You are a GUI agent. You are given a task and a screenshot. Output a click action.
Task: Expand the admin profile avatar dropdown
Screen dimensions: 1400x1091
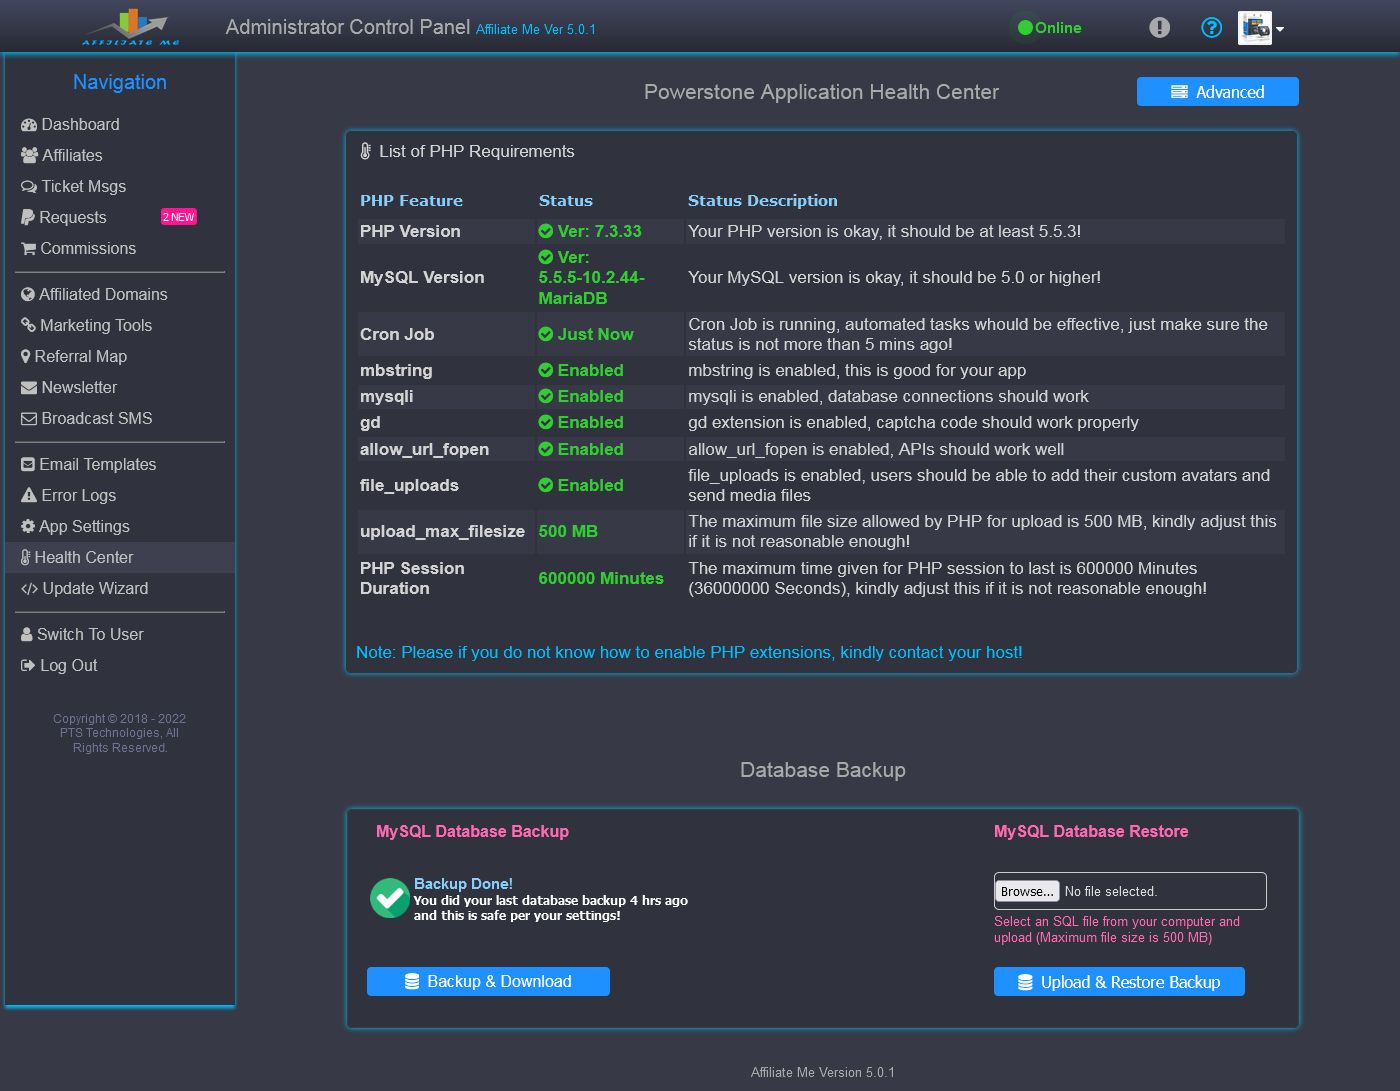click(1260, 28)
